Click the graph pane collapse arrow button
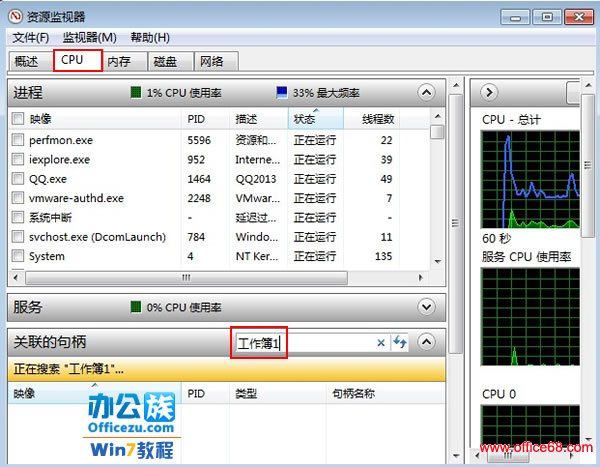 point(489,92)
